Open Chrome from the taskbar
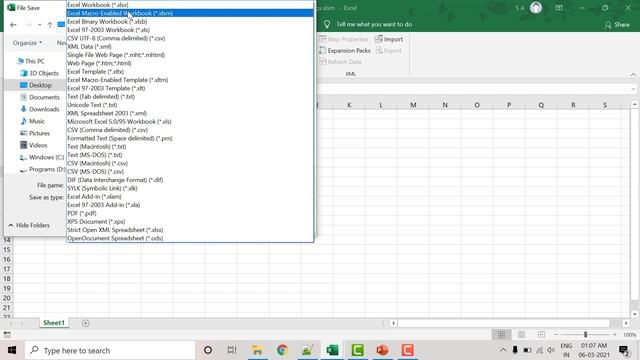Image resolution: width=640 pixels, height=360 pixels. [x=282, y=350]
